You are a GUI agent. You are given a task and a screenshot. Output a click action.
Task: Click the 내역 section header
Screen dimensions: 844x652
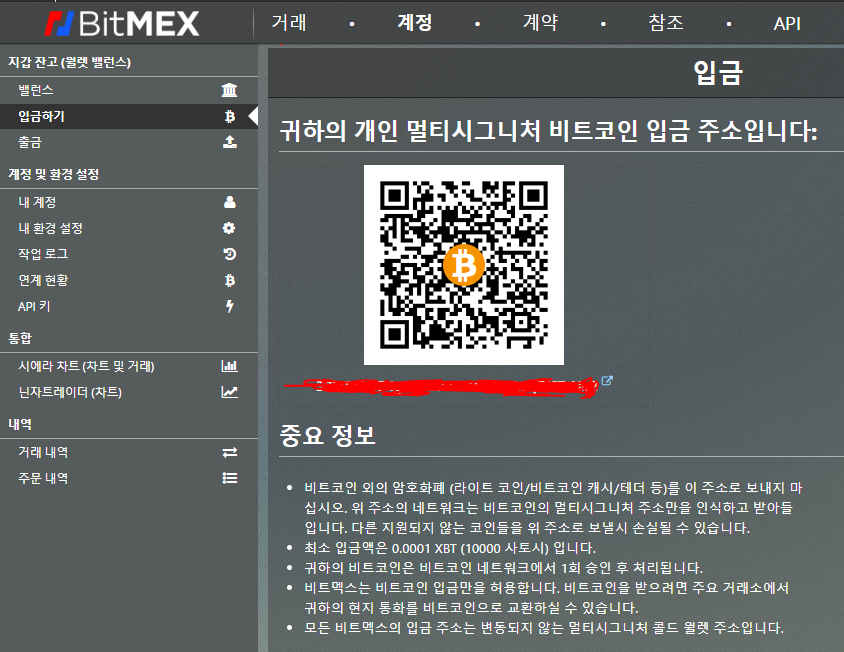pyautogui.click(x=20, y=424)
